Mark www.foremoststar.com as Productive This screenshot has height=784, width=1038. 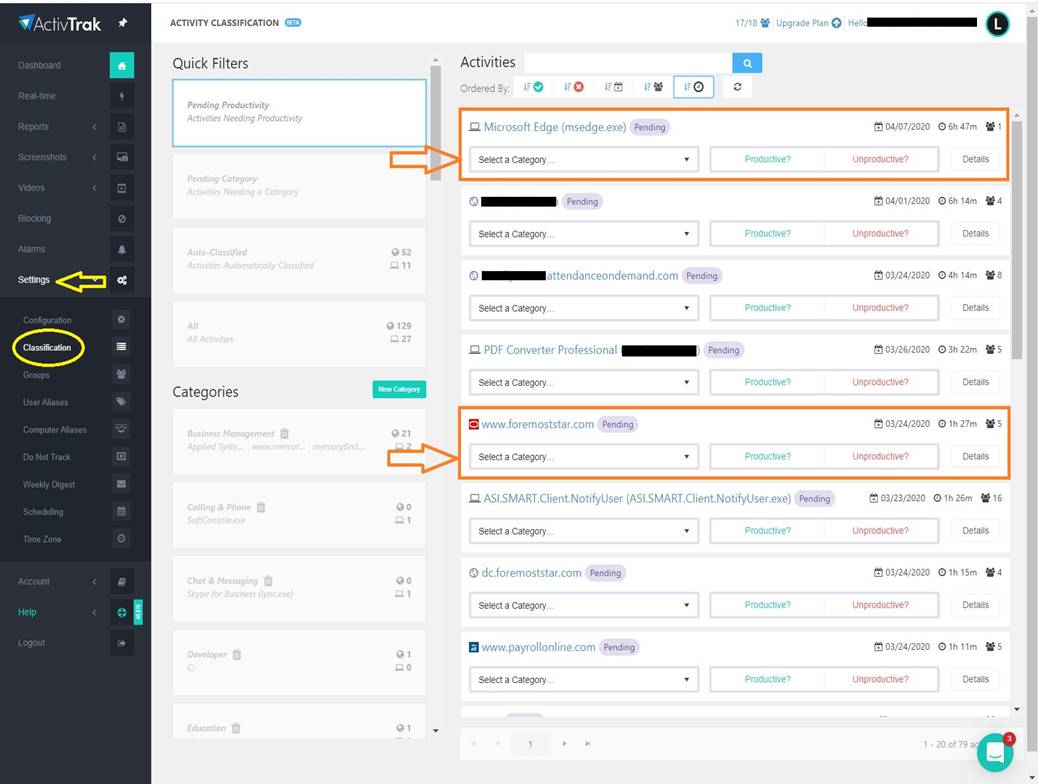[767, 457]
